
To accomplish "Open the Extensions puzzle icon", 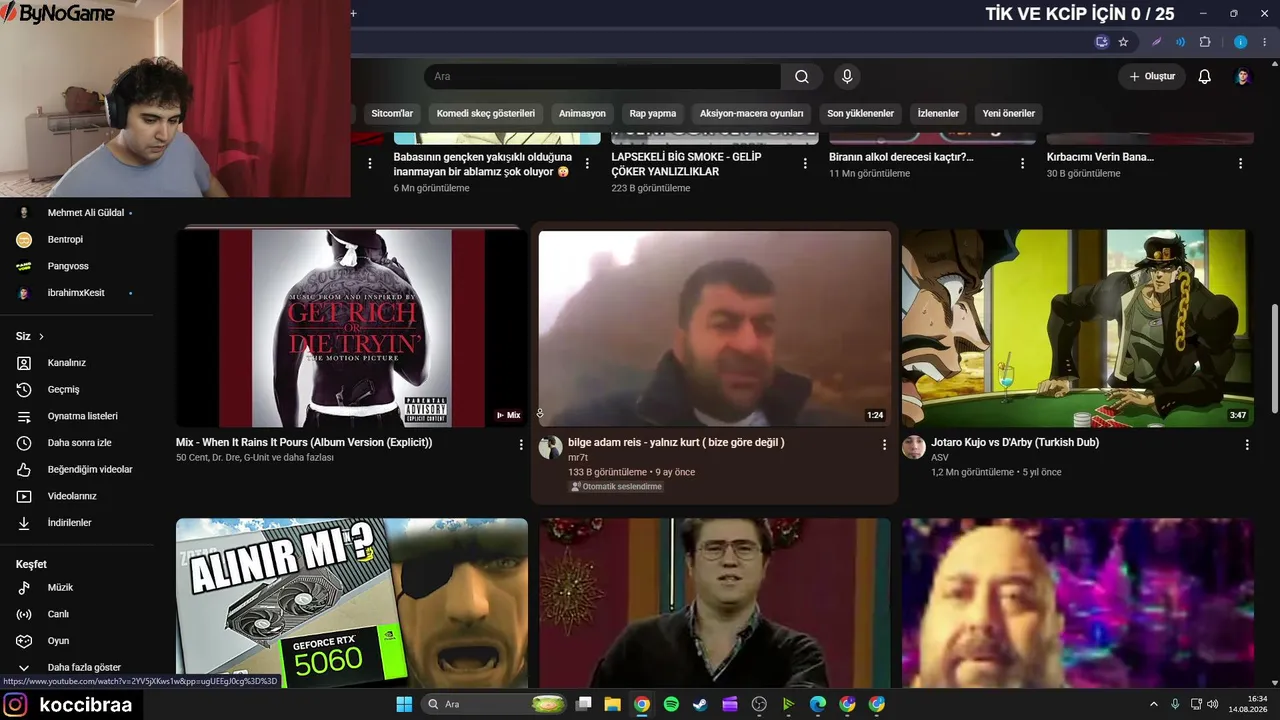I will click(1205, 42).
